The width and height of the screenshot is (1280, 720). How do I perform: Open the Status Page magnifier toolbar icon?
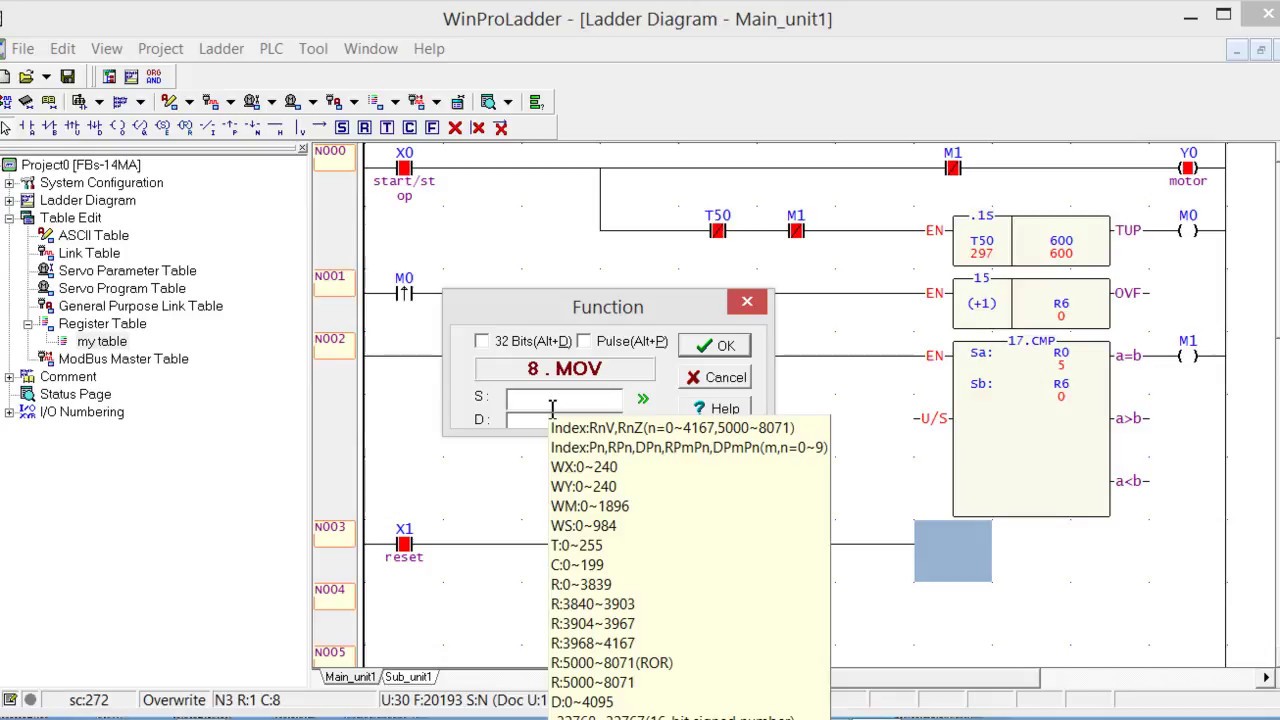pyautogui.click(x=488, y=101)
